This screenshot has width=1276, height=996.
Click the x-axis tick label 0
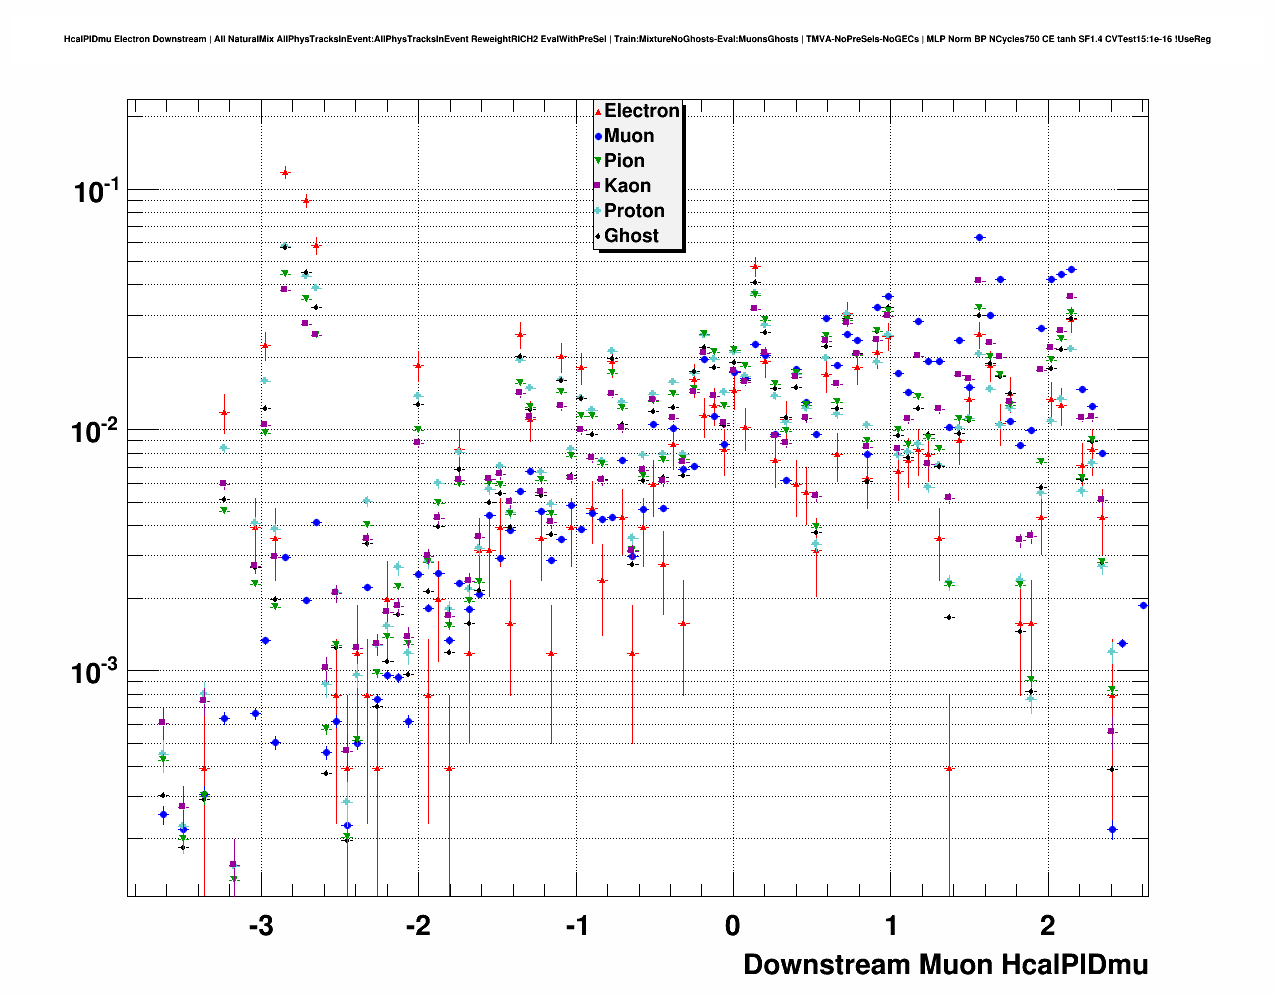point(733,926)
